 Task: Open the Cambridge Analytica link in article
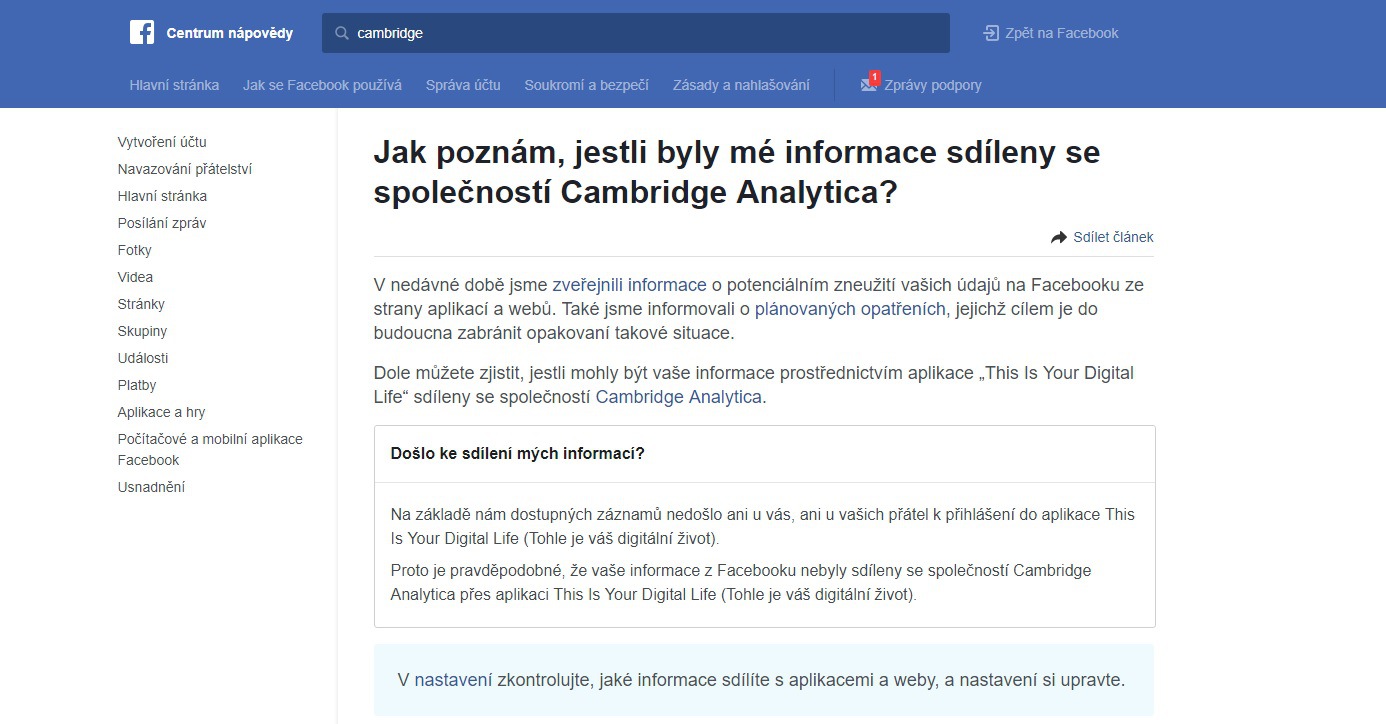coord(678,396)
